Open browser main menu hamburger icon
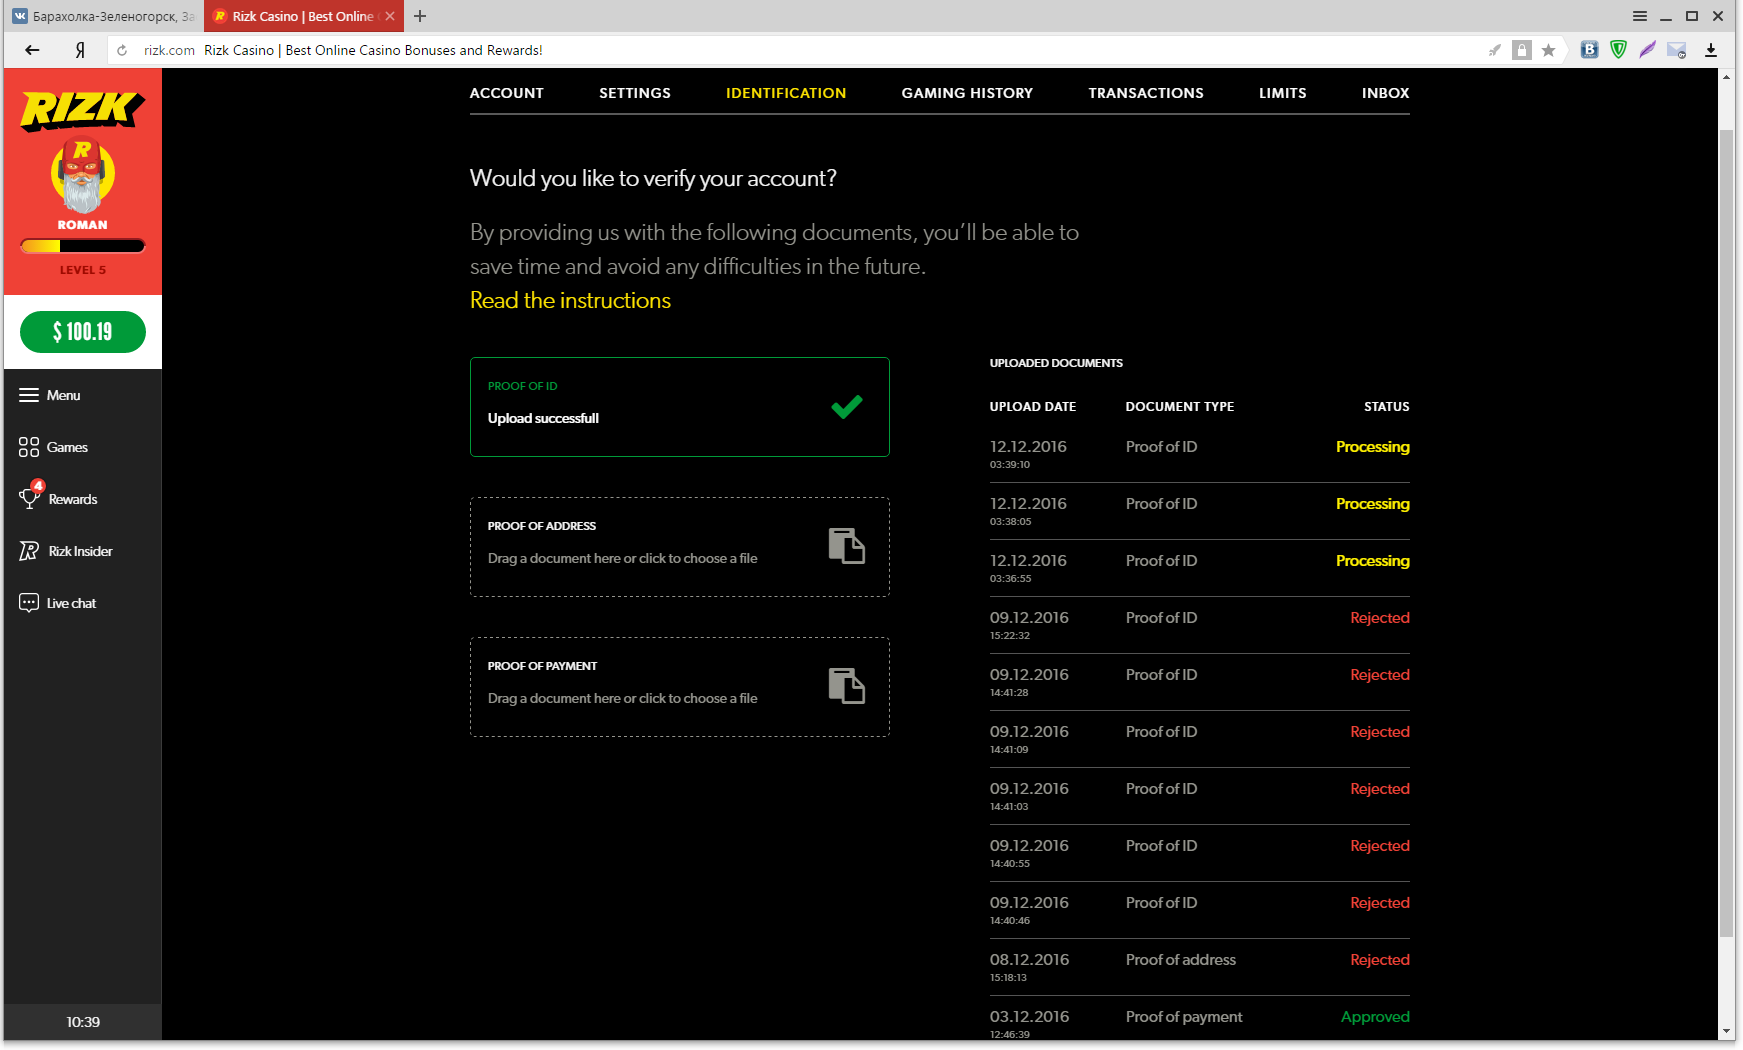The image size is (1743, 1050). (1640, 16)
